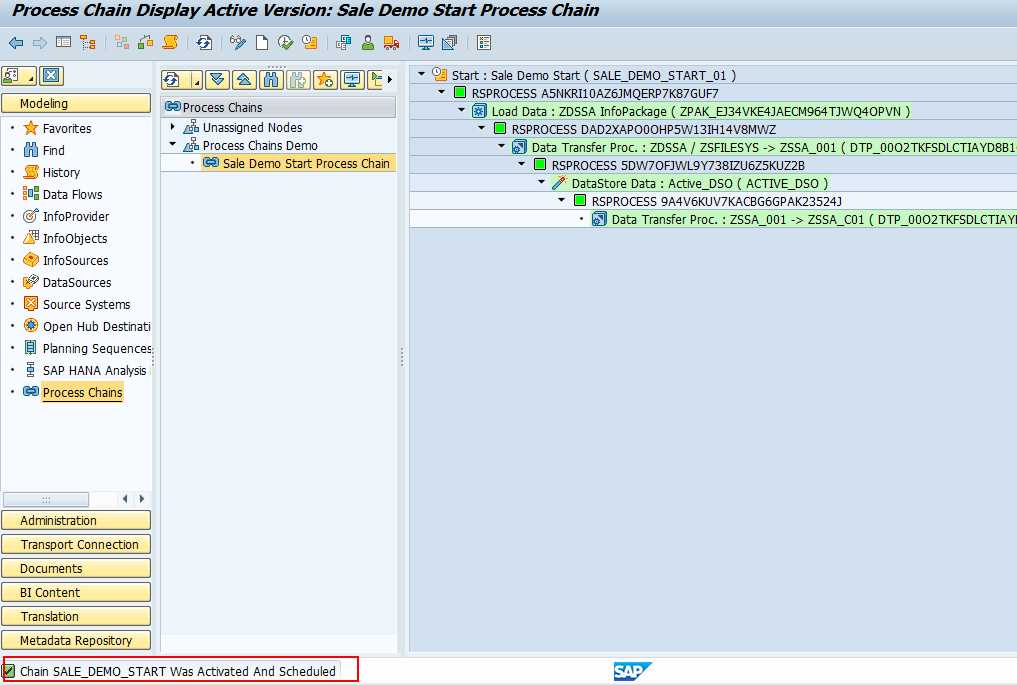Click the green person icon

[368, 43]
